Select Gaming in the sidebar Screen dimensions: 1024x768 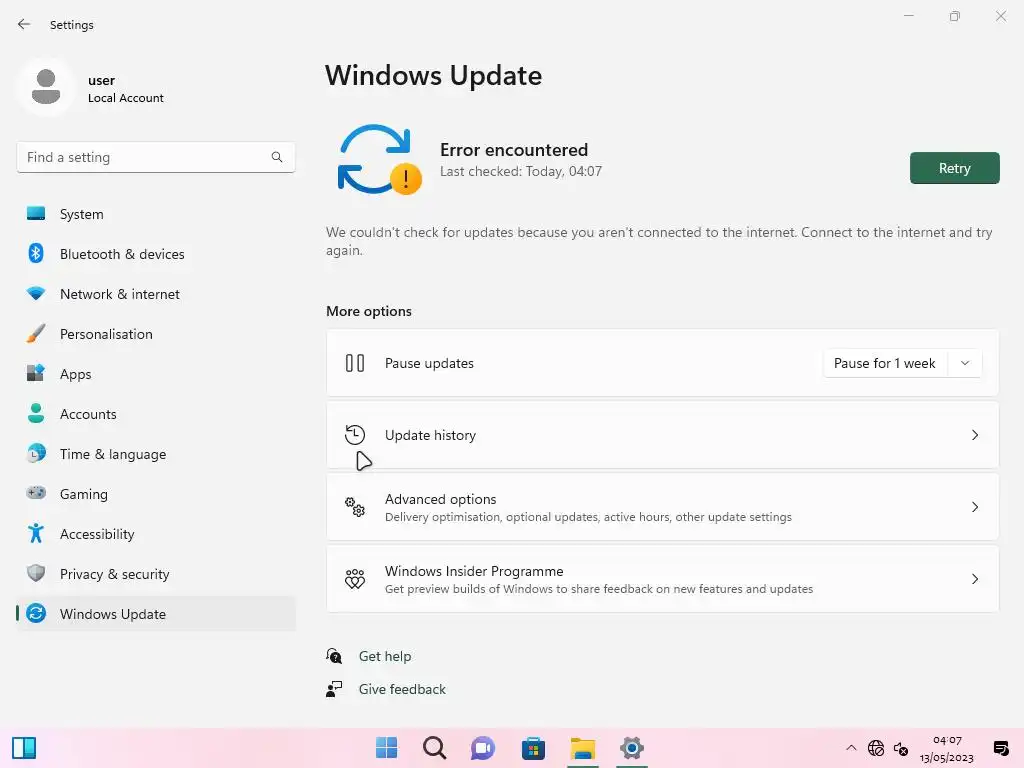click(x=156, y=494)
